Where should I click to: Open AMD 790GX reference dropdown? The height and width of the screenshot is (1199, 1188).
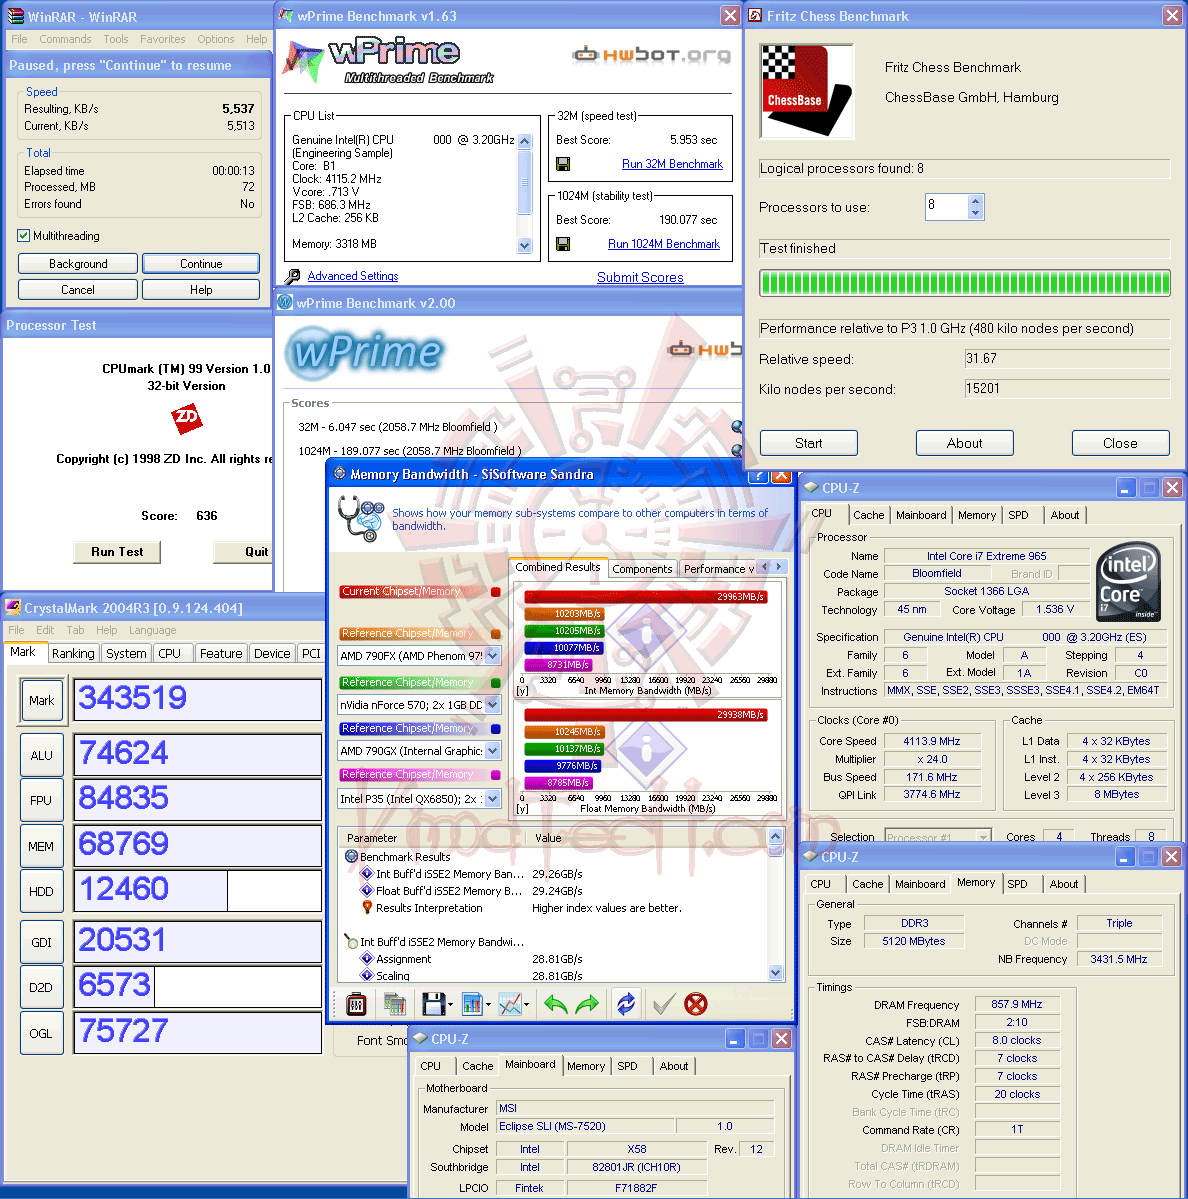(x=492, y=751)
